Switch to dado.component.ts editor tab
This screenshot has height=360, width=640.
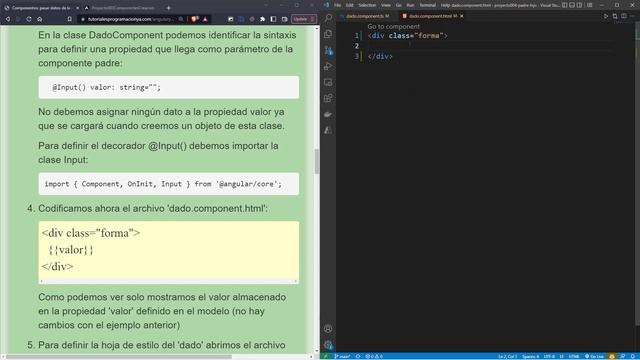coord(364,16)
